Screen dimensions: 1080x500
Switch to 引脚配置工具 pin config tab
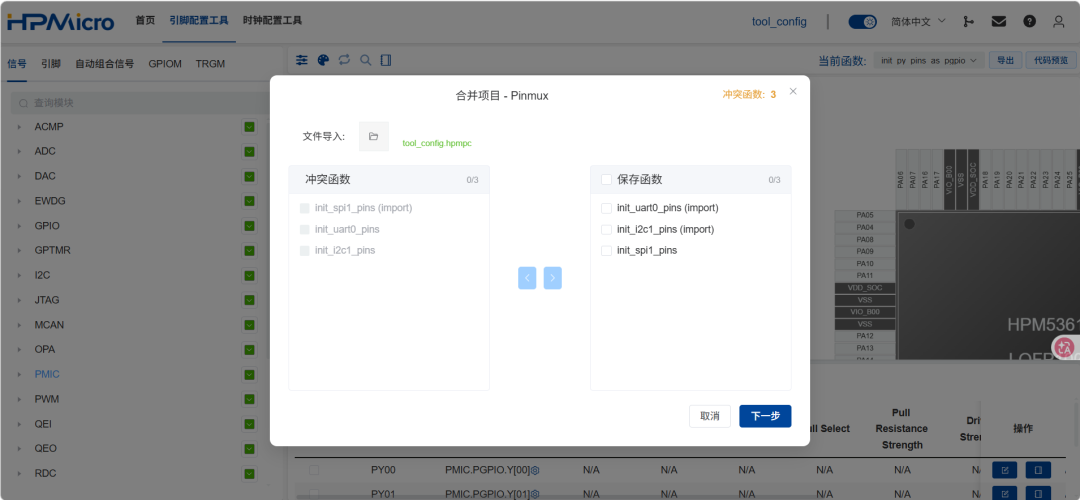pos(199,21)
